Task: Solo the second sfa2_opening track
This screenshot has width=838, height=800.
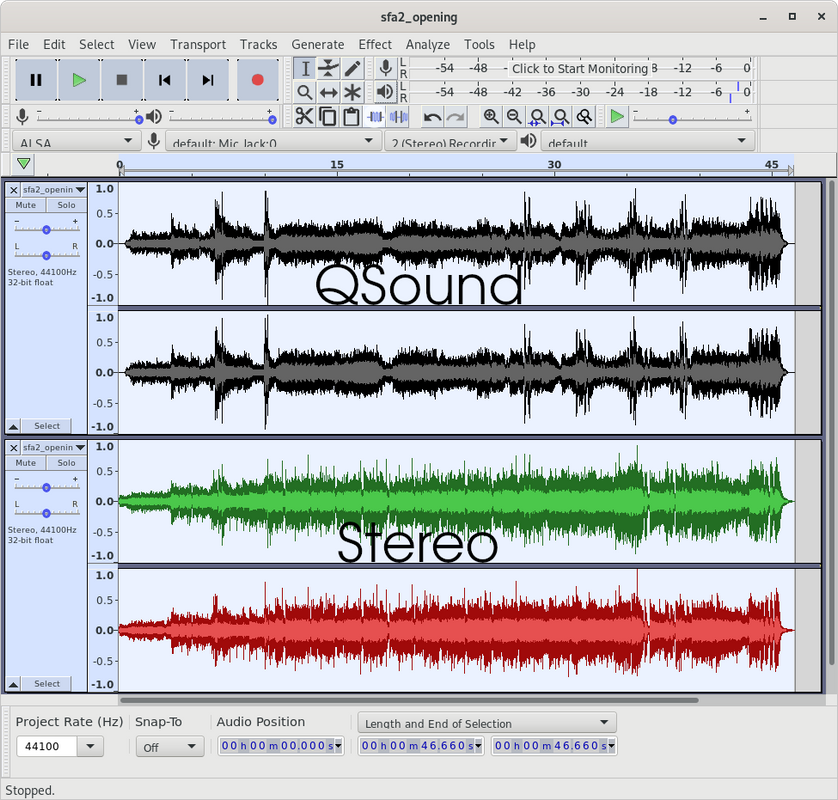Action: 66,463
